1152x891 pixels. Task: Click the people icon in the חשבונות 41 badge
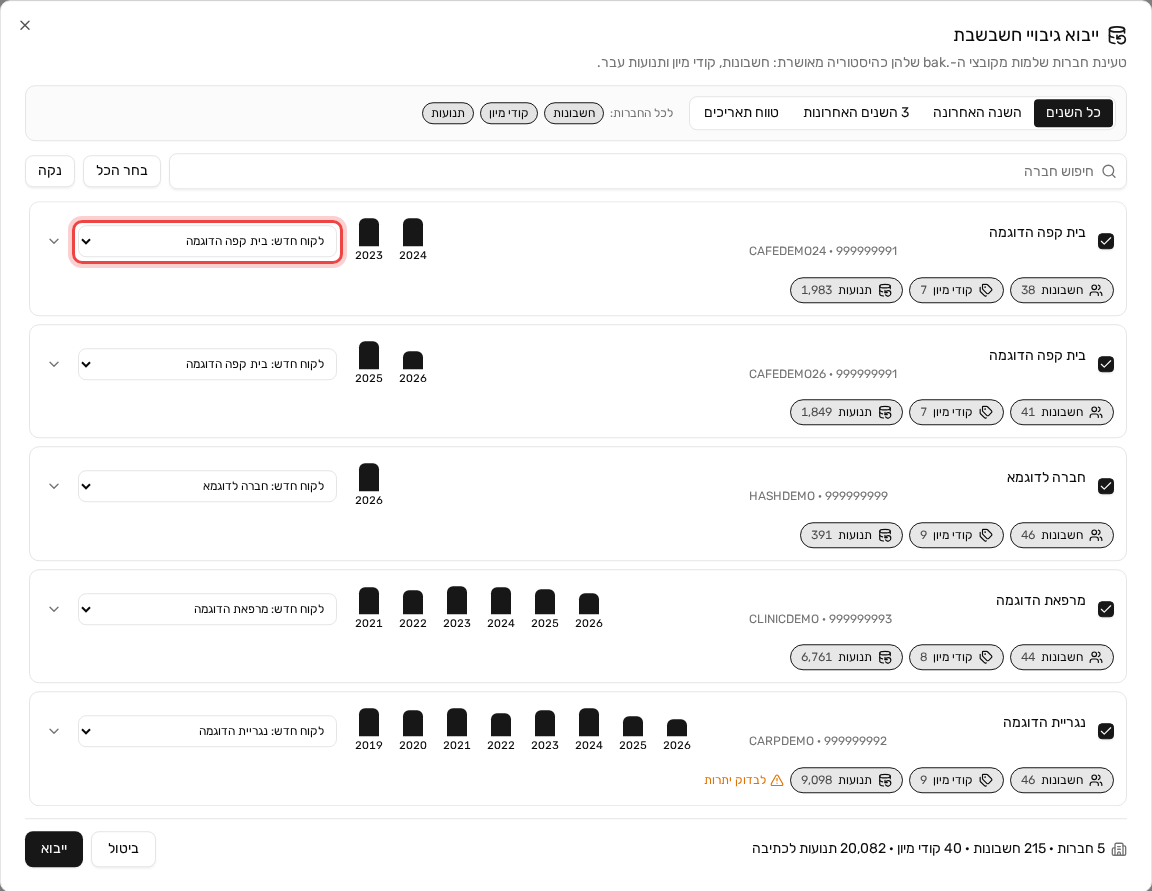(1096, 412)
